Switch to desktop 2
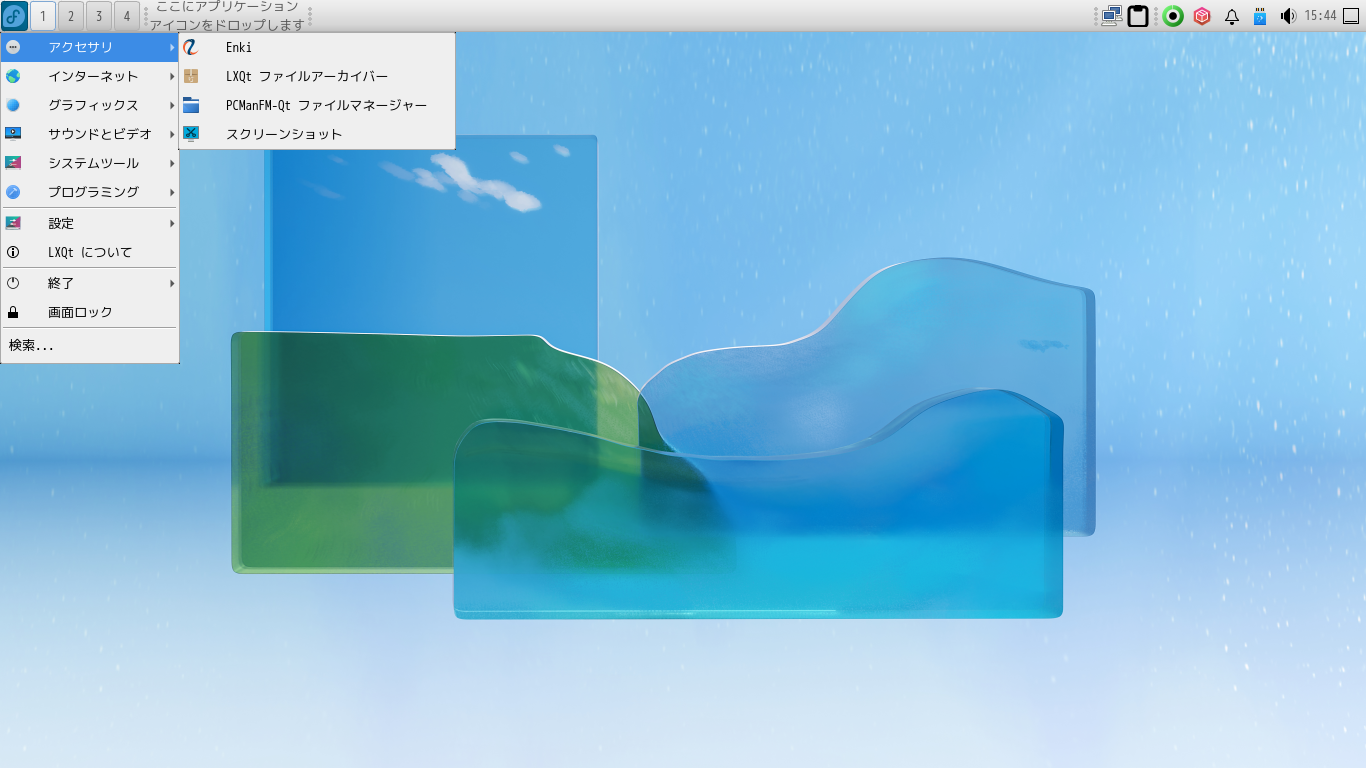 click(71, 16)
